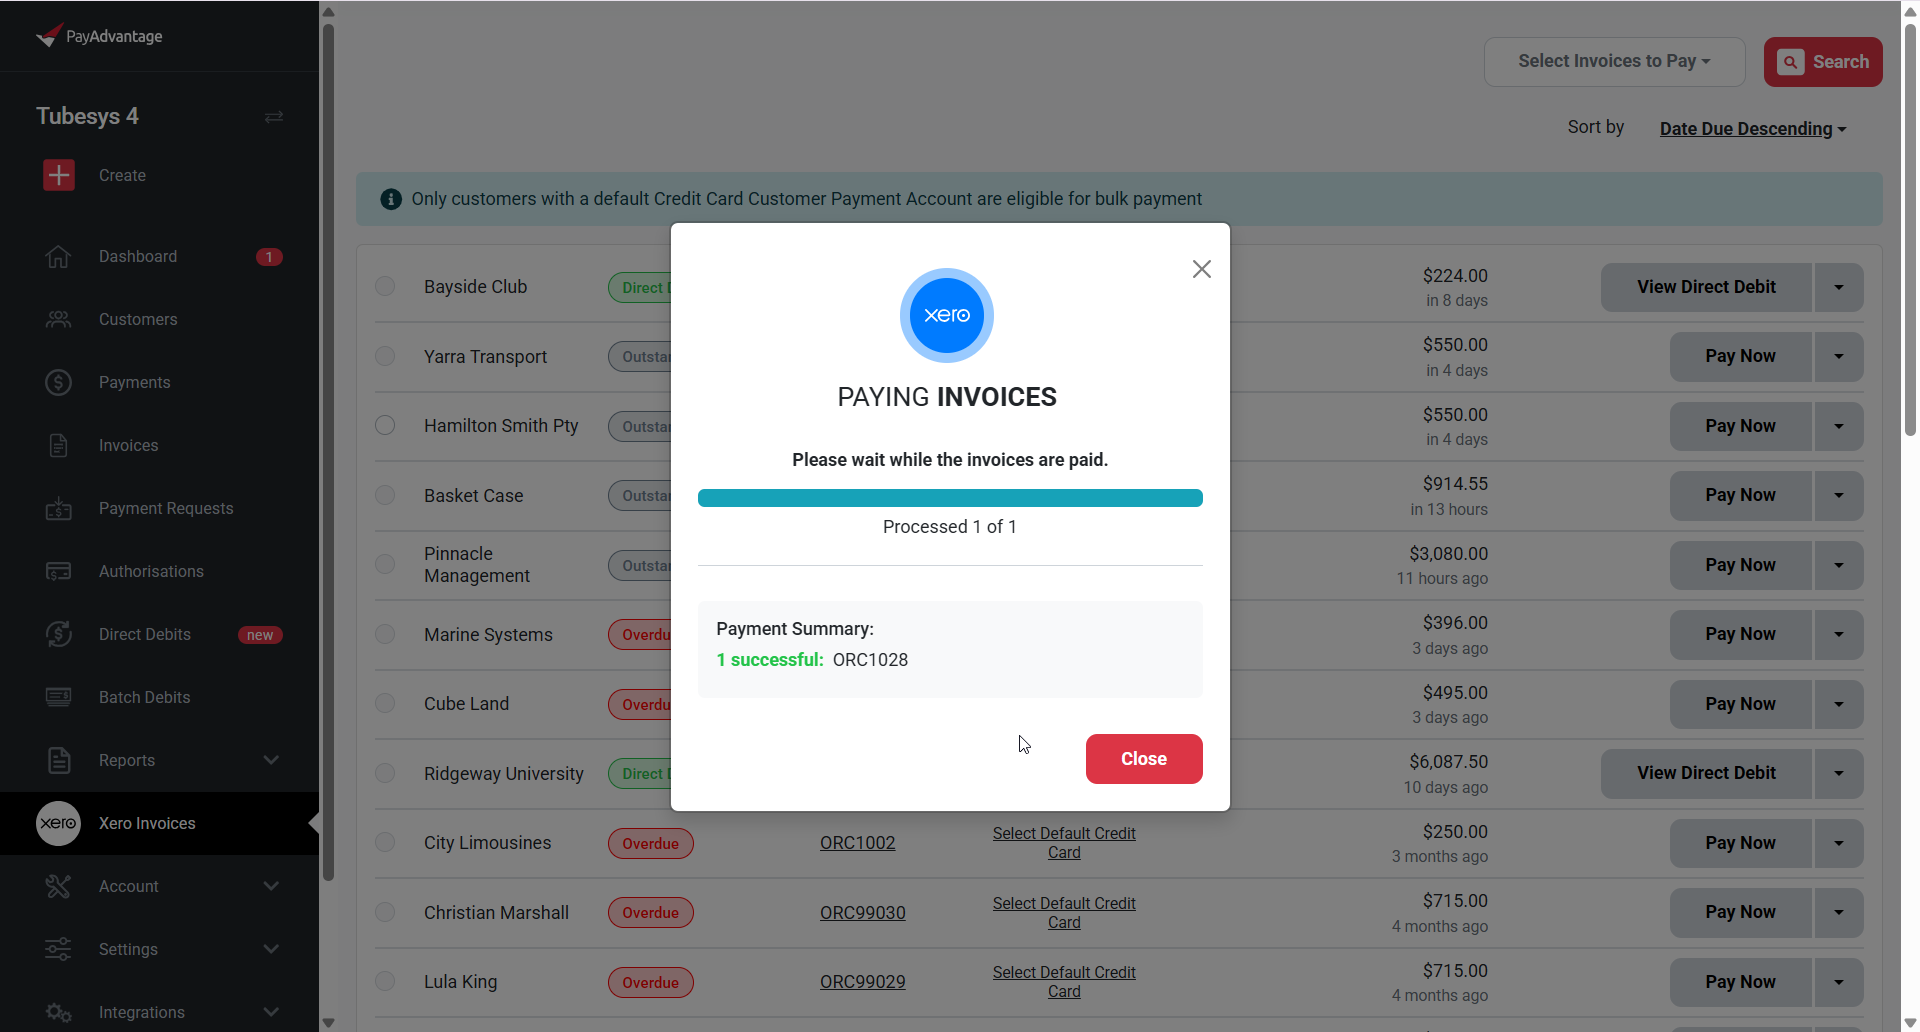
Task: Click the Authorisations card icon
Action: coord(58,572)
